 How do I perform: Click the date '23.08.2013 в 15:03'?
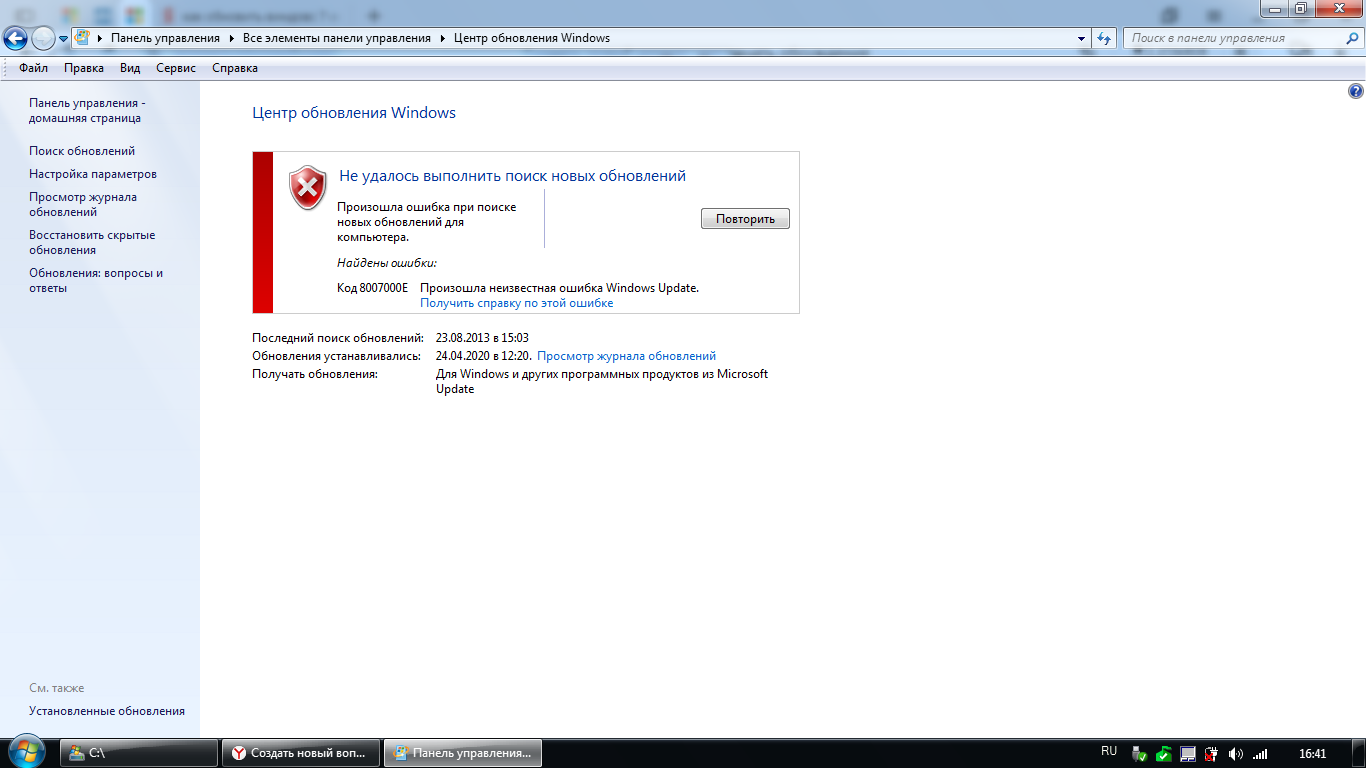coord(482,338)
